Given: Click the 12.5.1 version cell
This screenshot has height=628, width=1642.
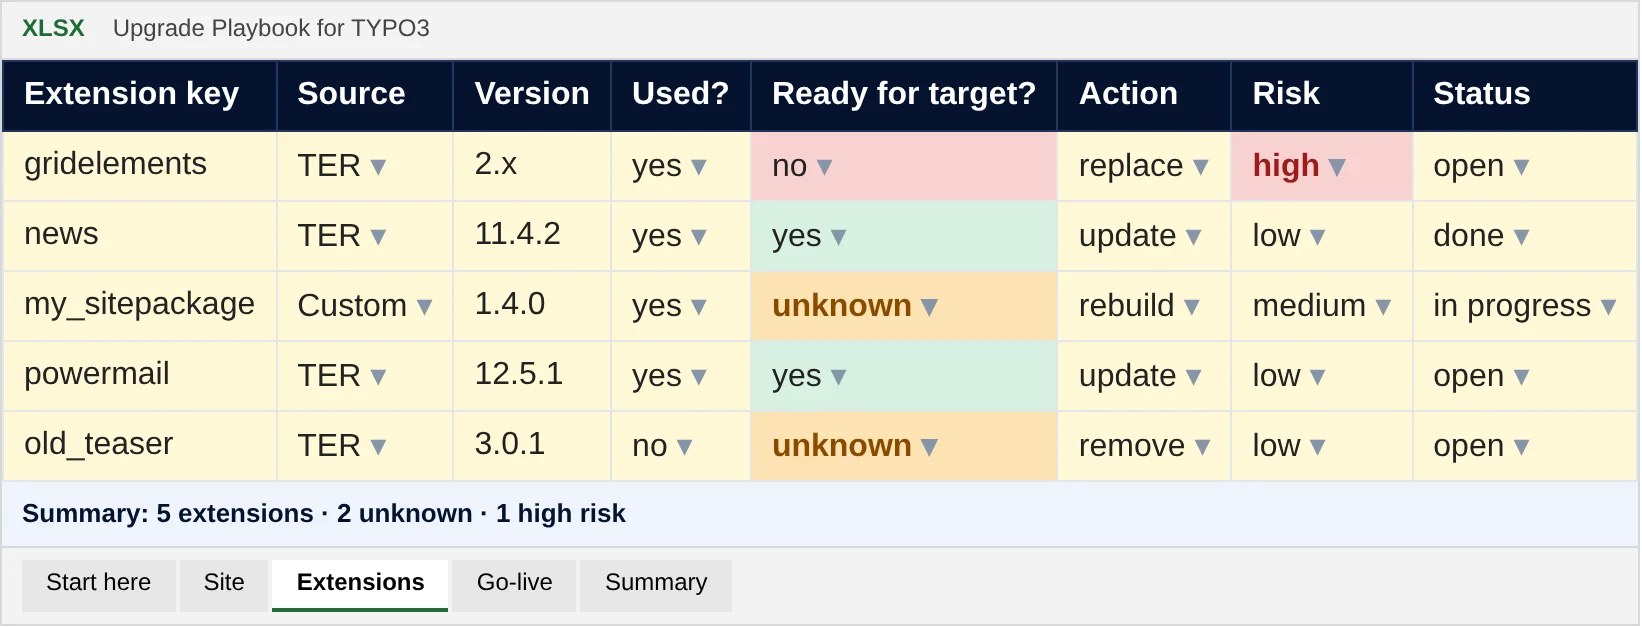Looking at the screenshot, I should tap(532, 376).
